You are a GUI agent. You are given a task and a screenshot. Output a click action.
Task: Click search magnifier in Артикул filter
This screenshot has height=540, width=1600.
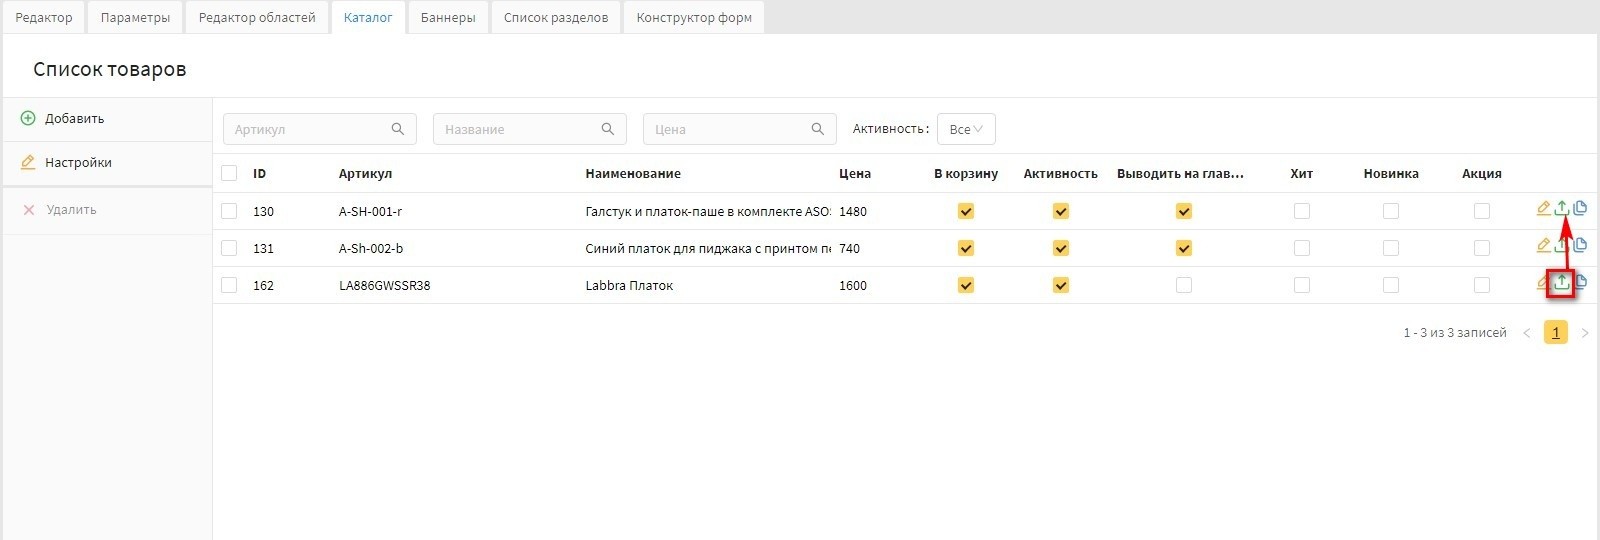coord(397,129)
